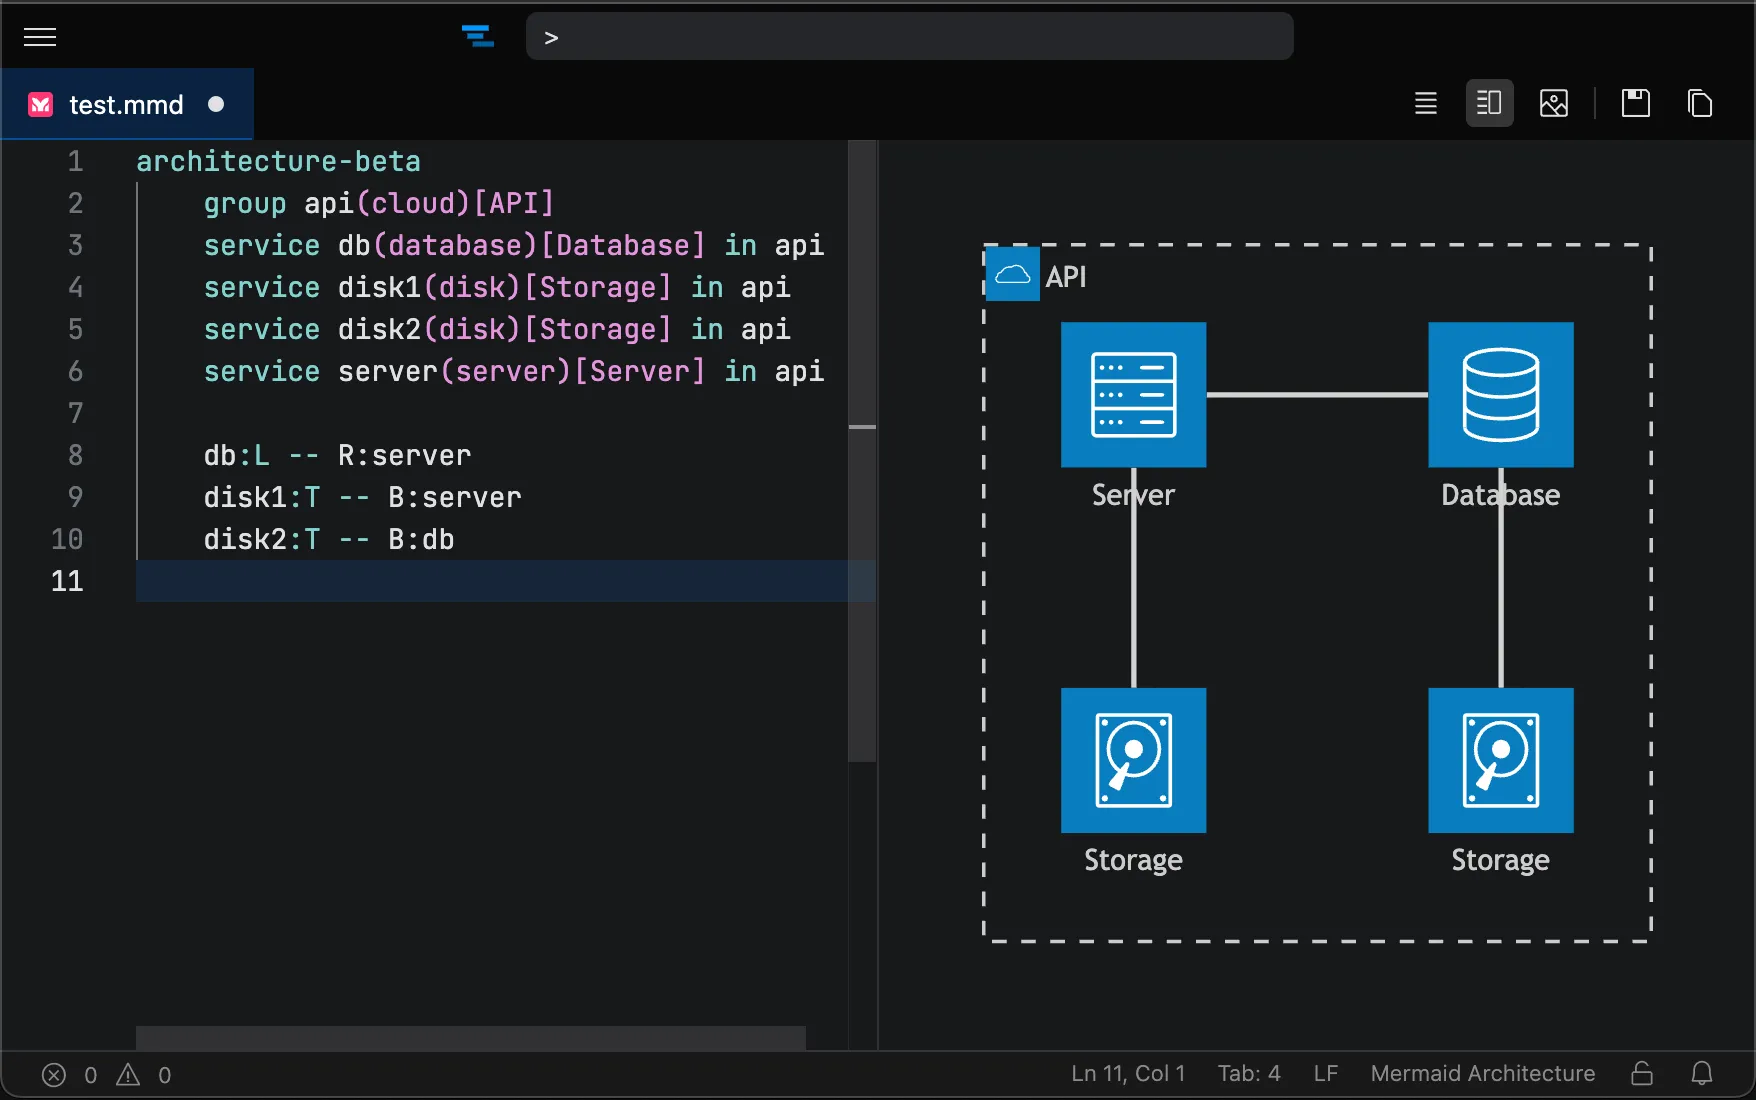The width and height of the screenshot is (1756, 1100).
Task: Open the hamburger menu
Action: point(40,37)
